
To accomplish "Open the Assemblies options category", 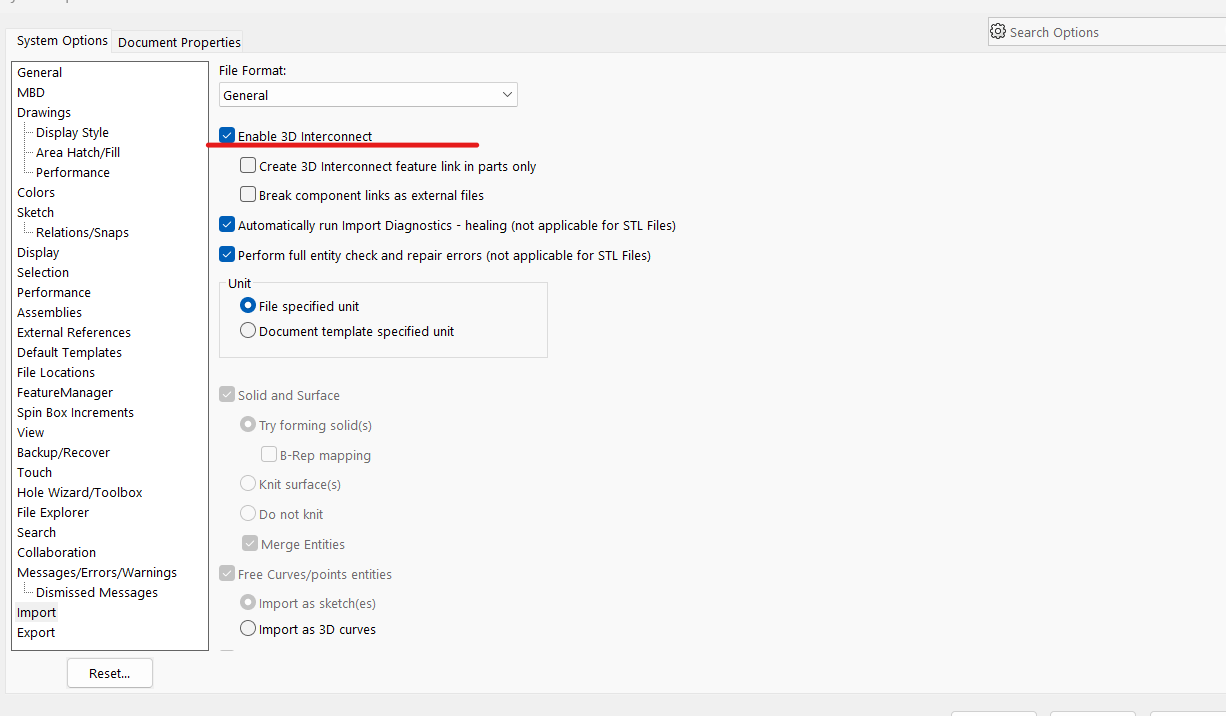I will [50, 312].
